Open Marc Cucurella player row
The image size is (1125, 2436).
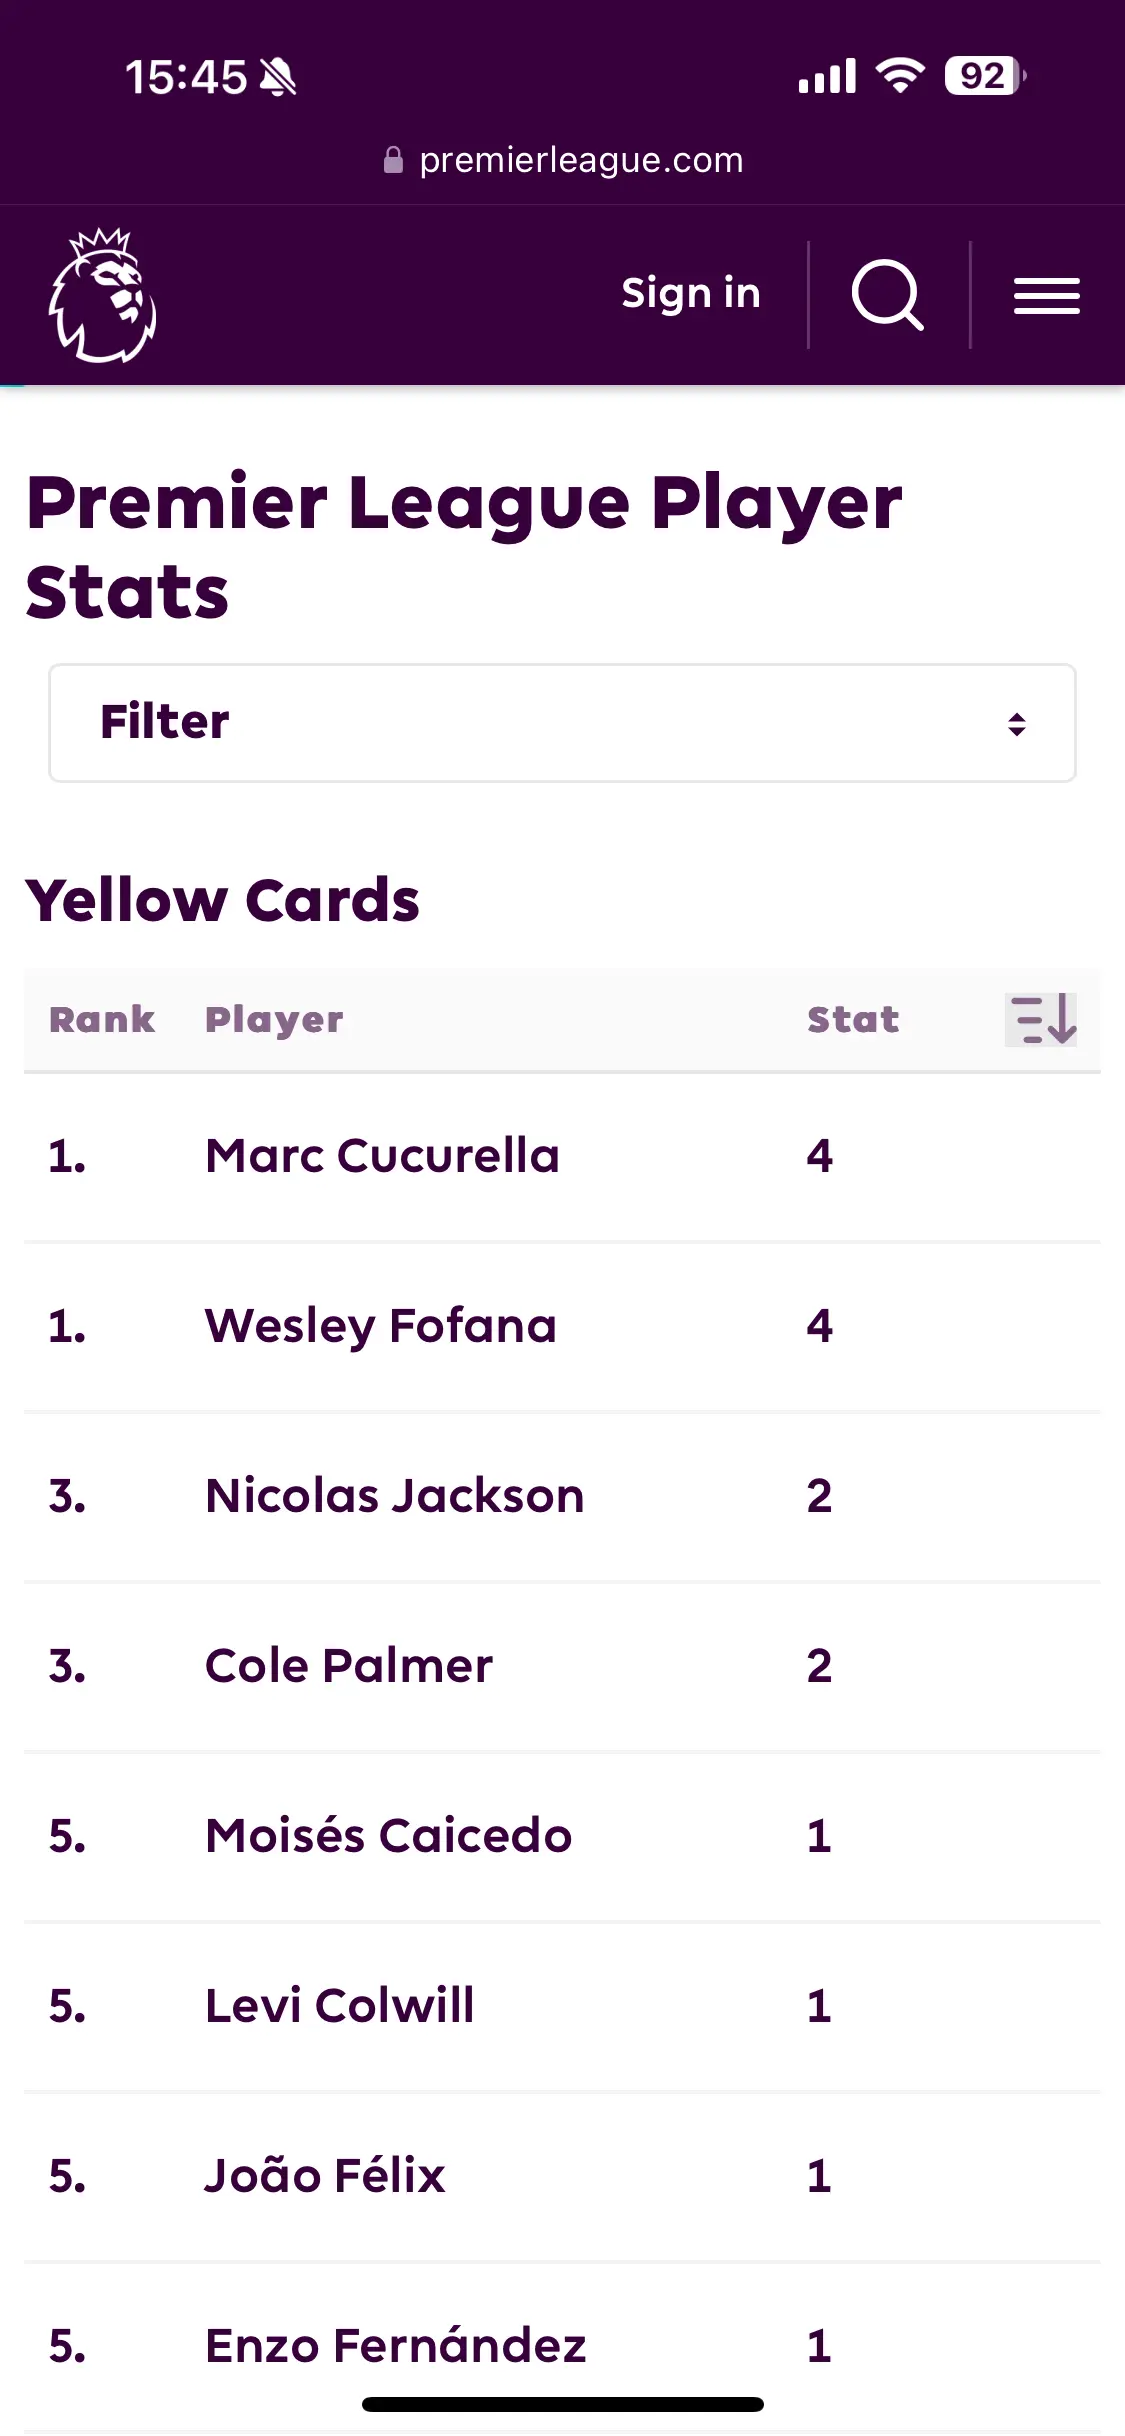click(x=562, y=1157)
